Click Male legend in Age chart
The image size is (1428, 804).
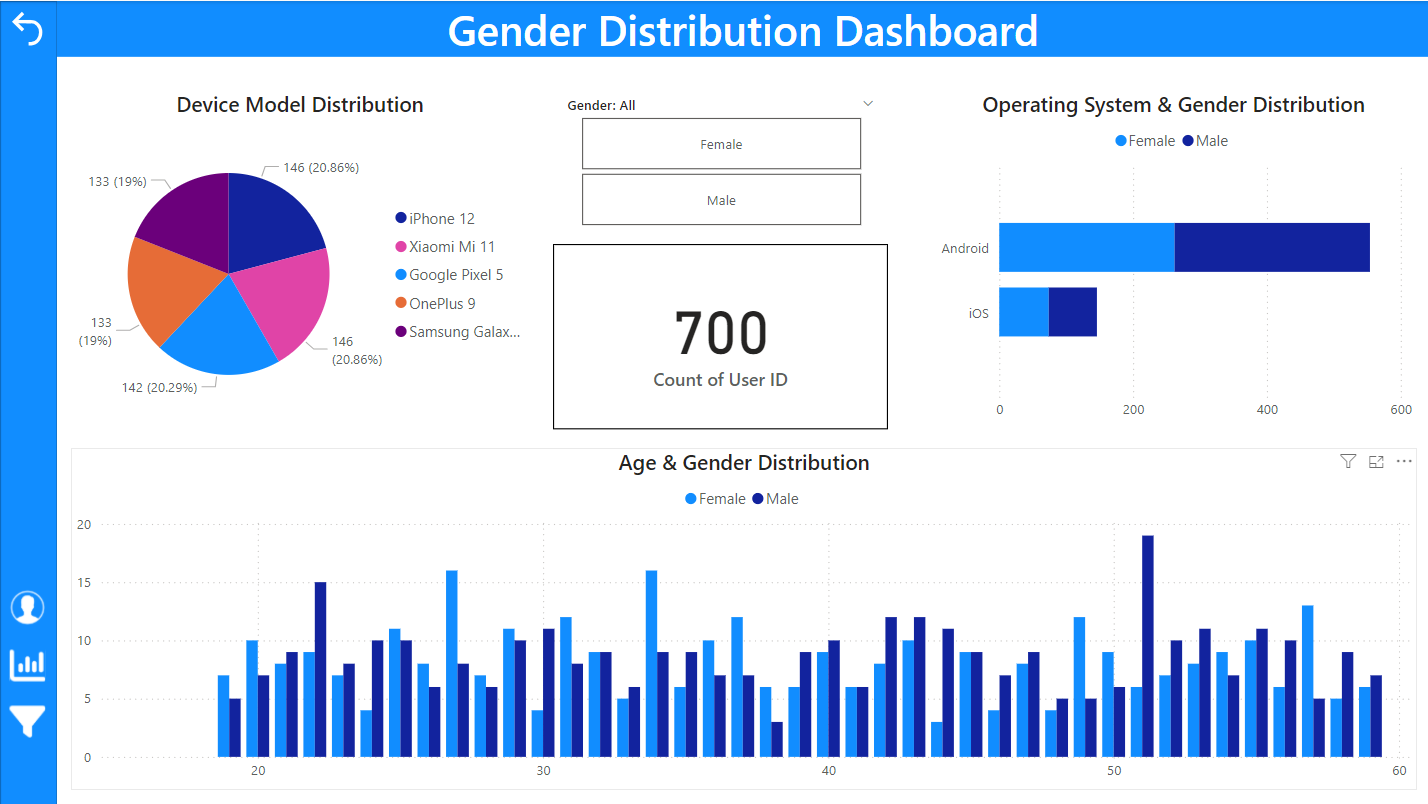tap(775, 499)
